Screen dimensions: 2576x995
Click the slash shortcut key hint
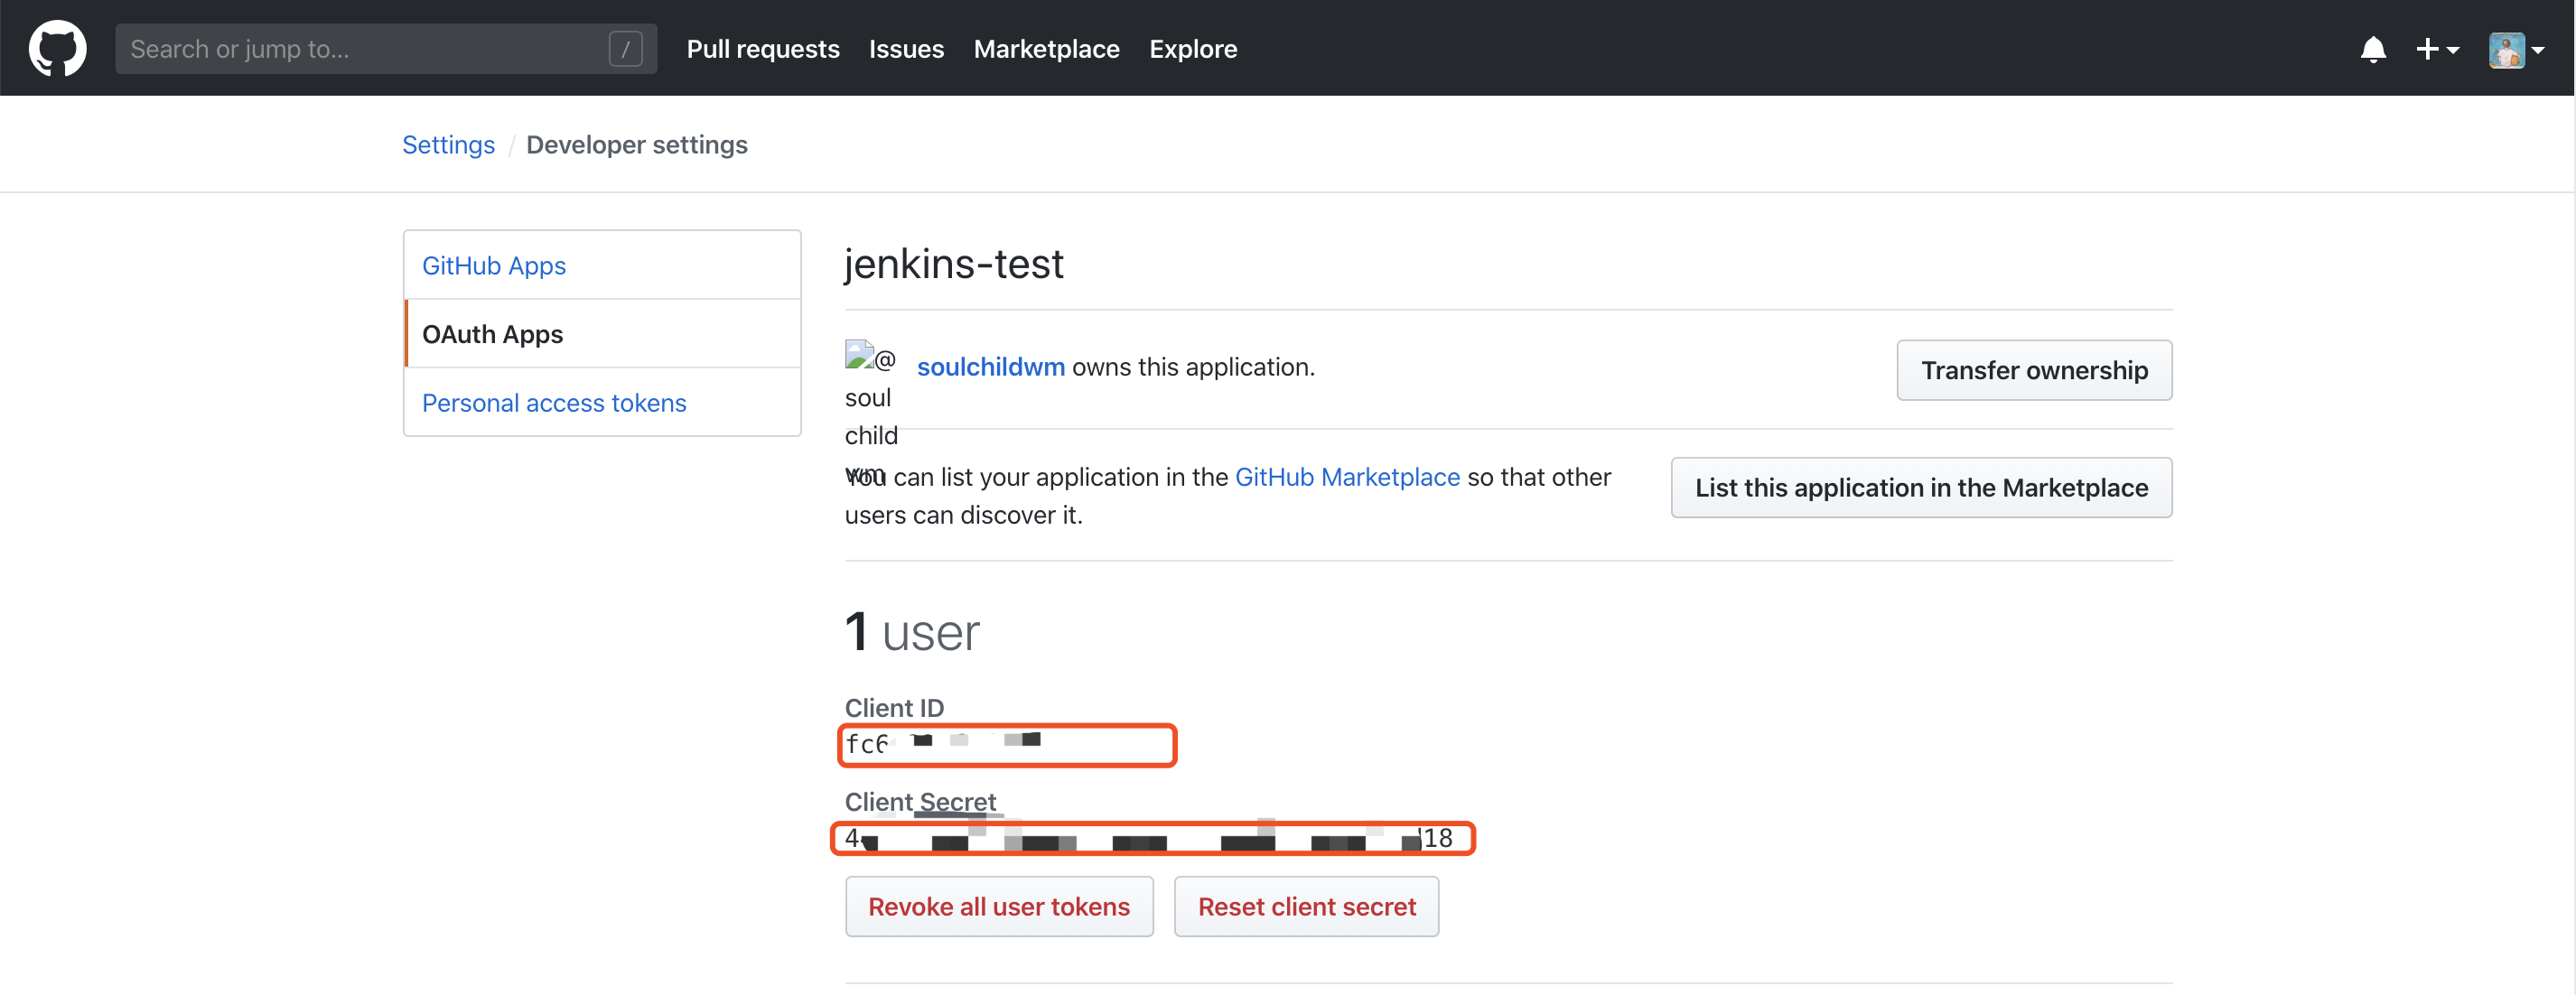tap(625, 49)
